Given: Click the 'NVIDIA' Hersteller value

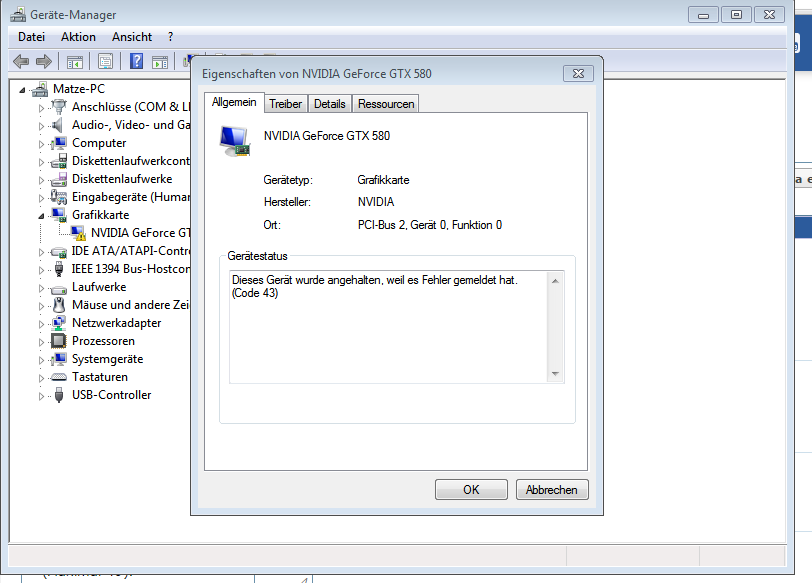Looking at the screenshot, I should (x=375, y=202).
